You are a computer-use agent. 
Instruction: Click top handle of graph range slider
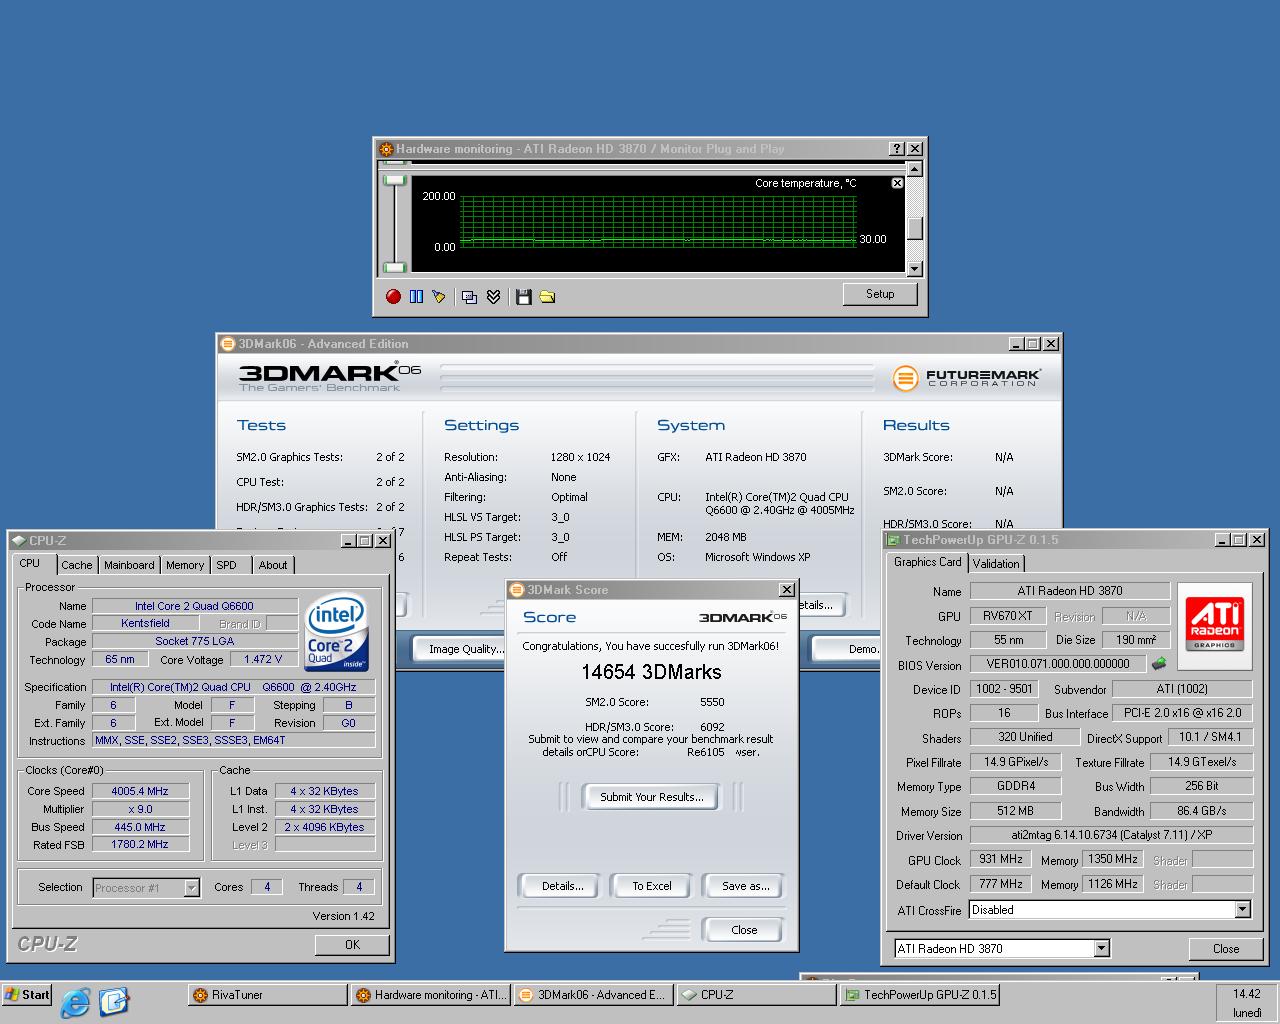[x=395, y=180]
